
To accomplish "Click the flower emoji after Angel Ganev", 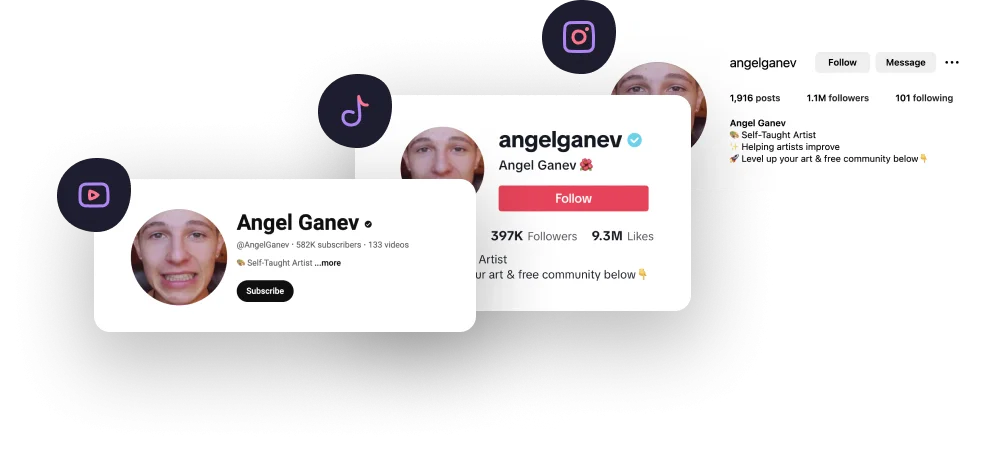I will pyautogui.click(x=586, y=165).
